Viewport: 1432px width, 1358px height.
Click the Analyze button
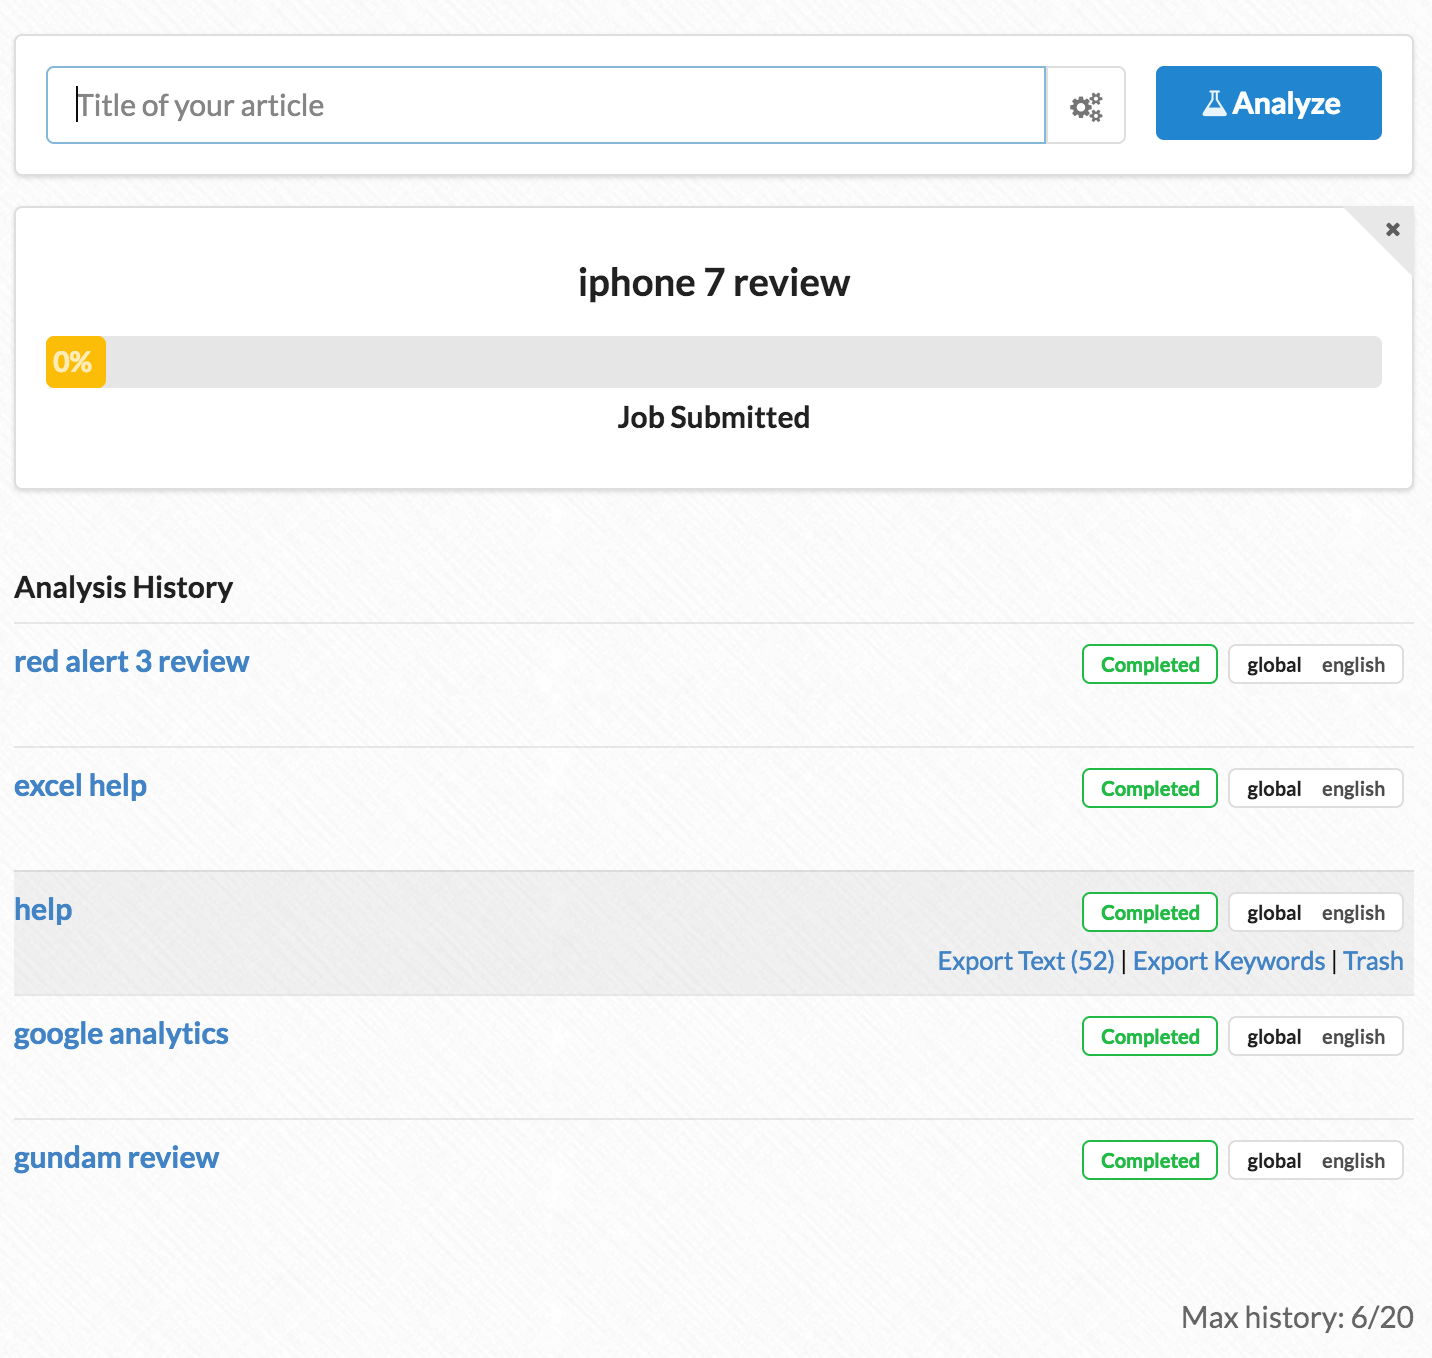[x=1268, y=103]
